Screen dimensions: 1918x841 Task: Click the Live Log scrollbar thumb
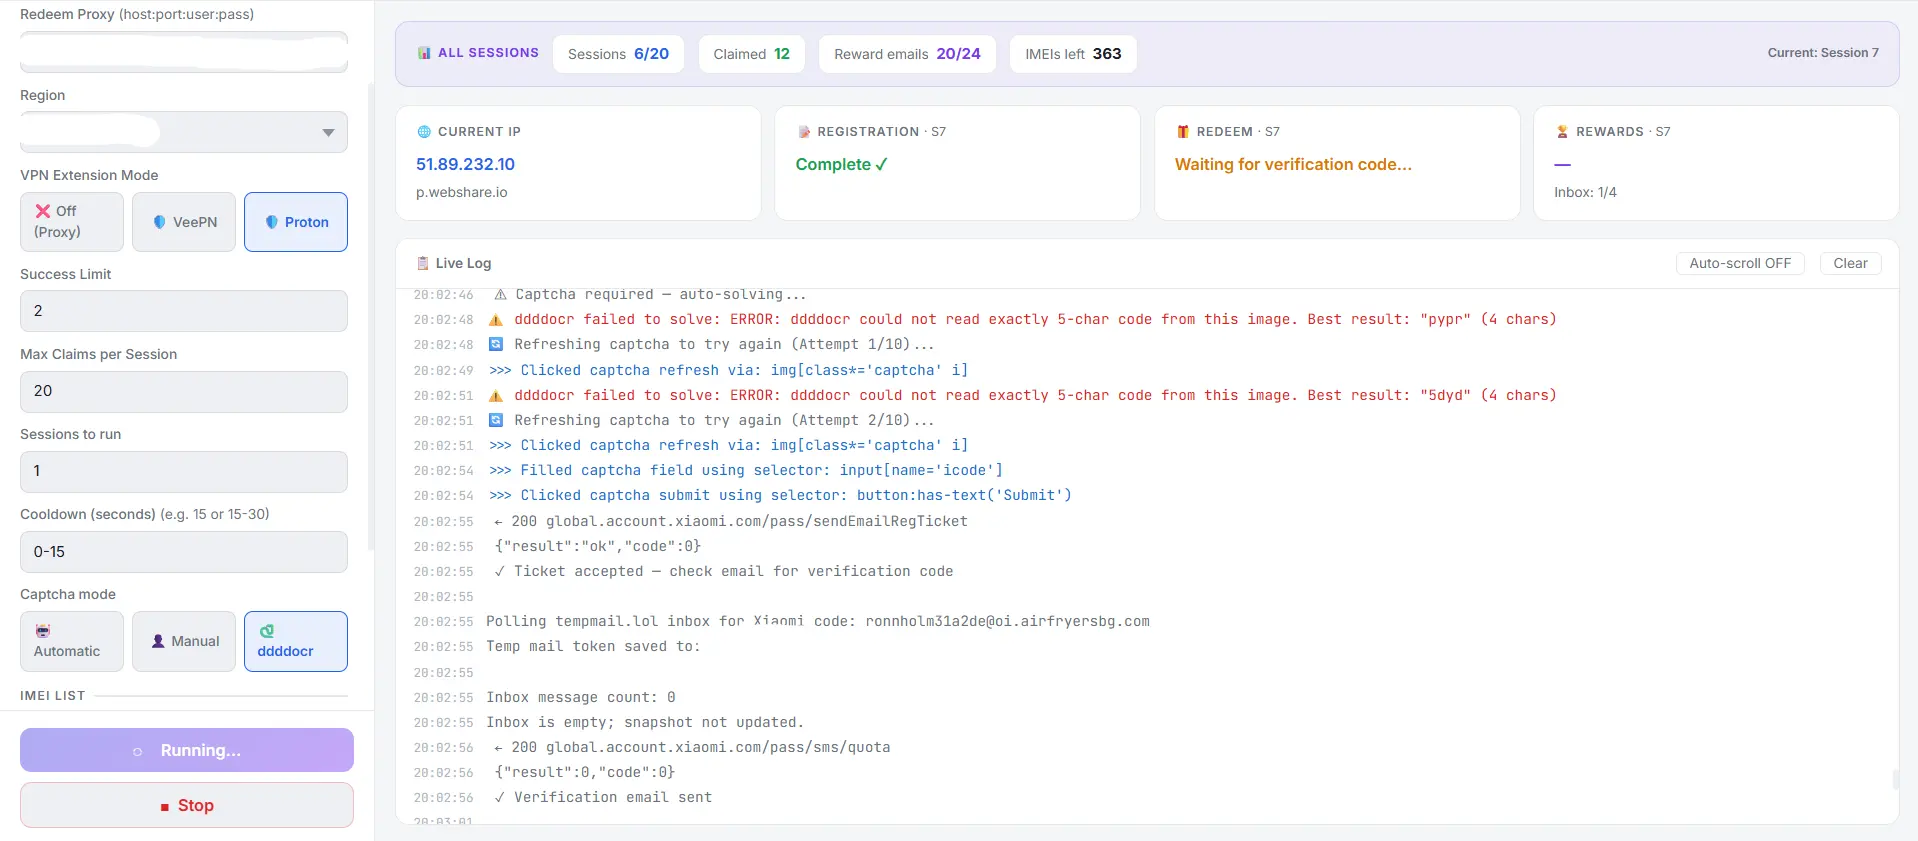[1894, 779]
